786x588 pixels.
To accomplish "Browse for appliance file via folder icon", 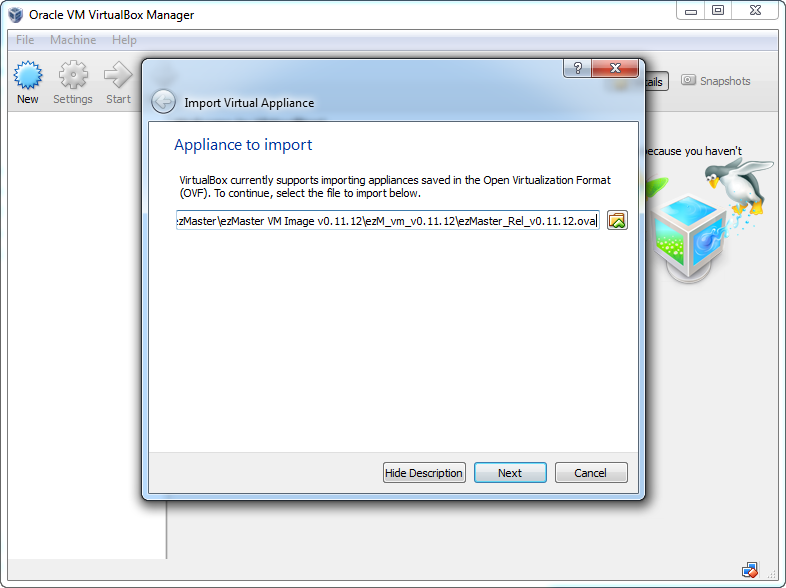I will (x=617, y=221).
